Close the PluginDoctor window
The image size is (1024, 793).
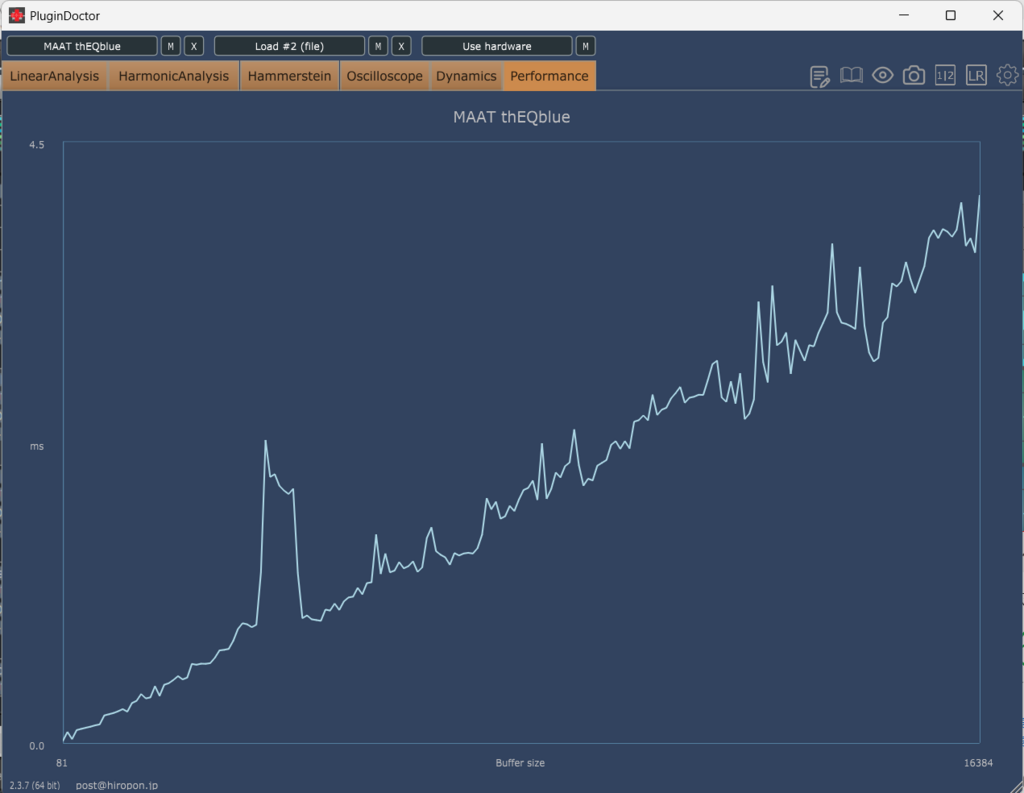(x=998, y=15)
